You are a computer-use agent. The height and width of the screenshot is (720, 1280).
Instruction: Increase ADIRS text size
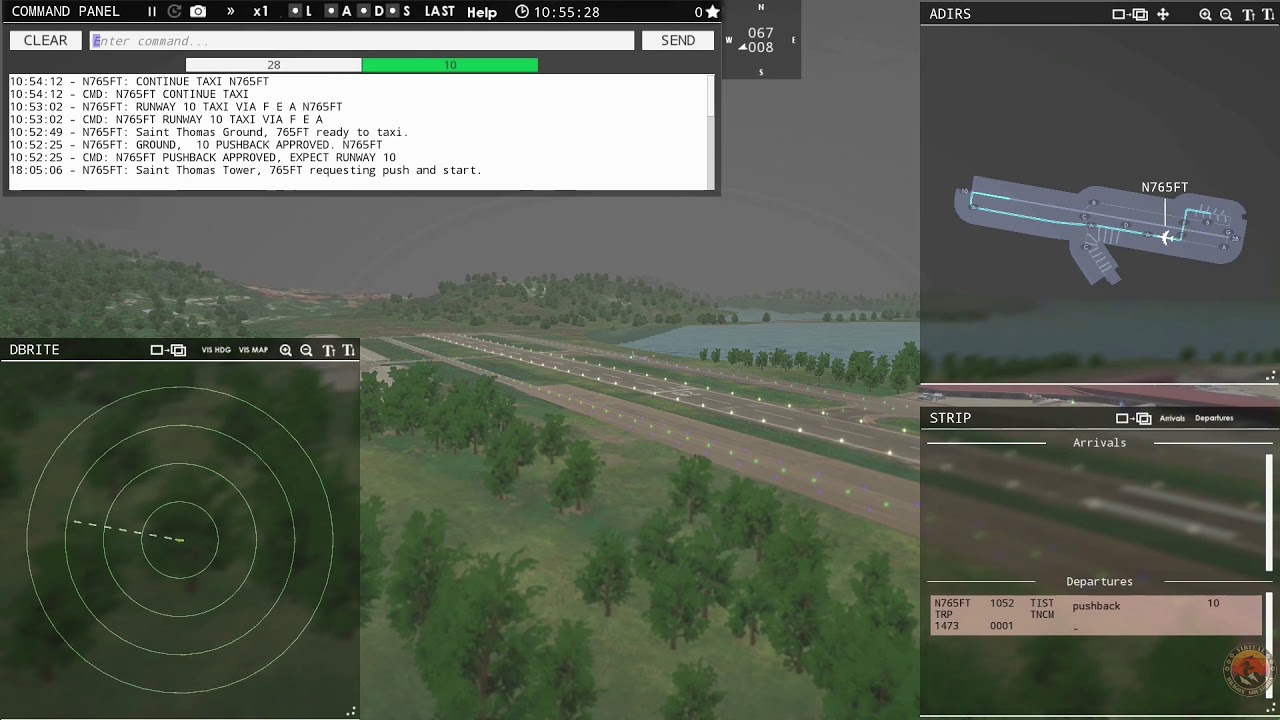pos(1248,14)
